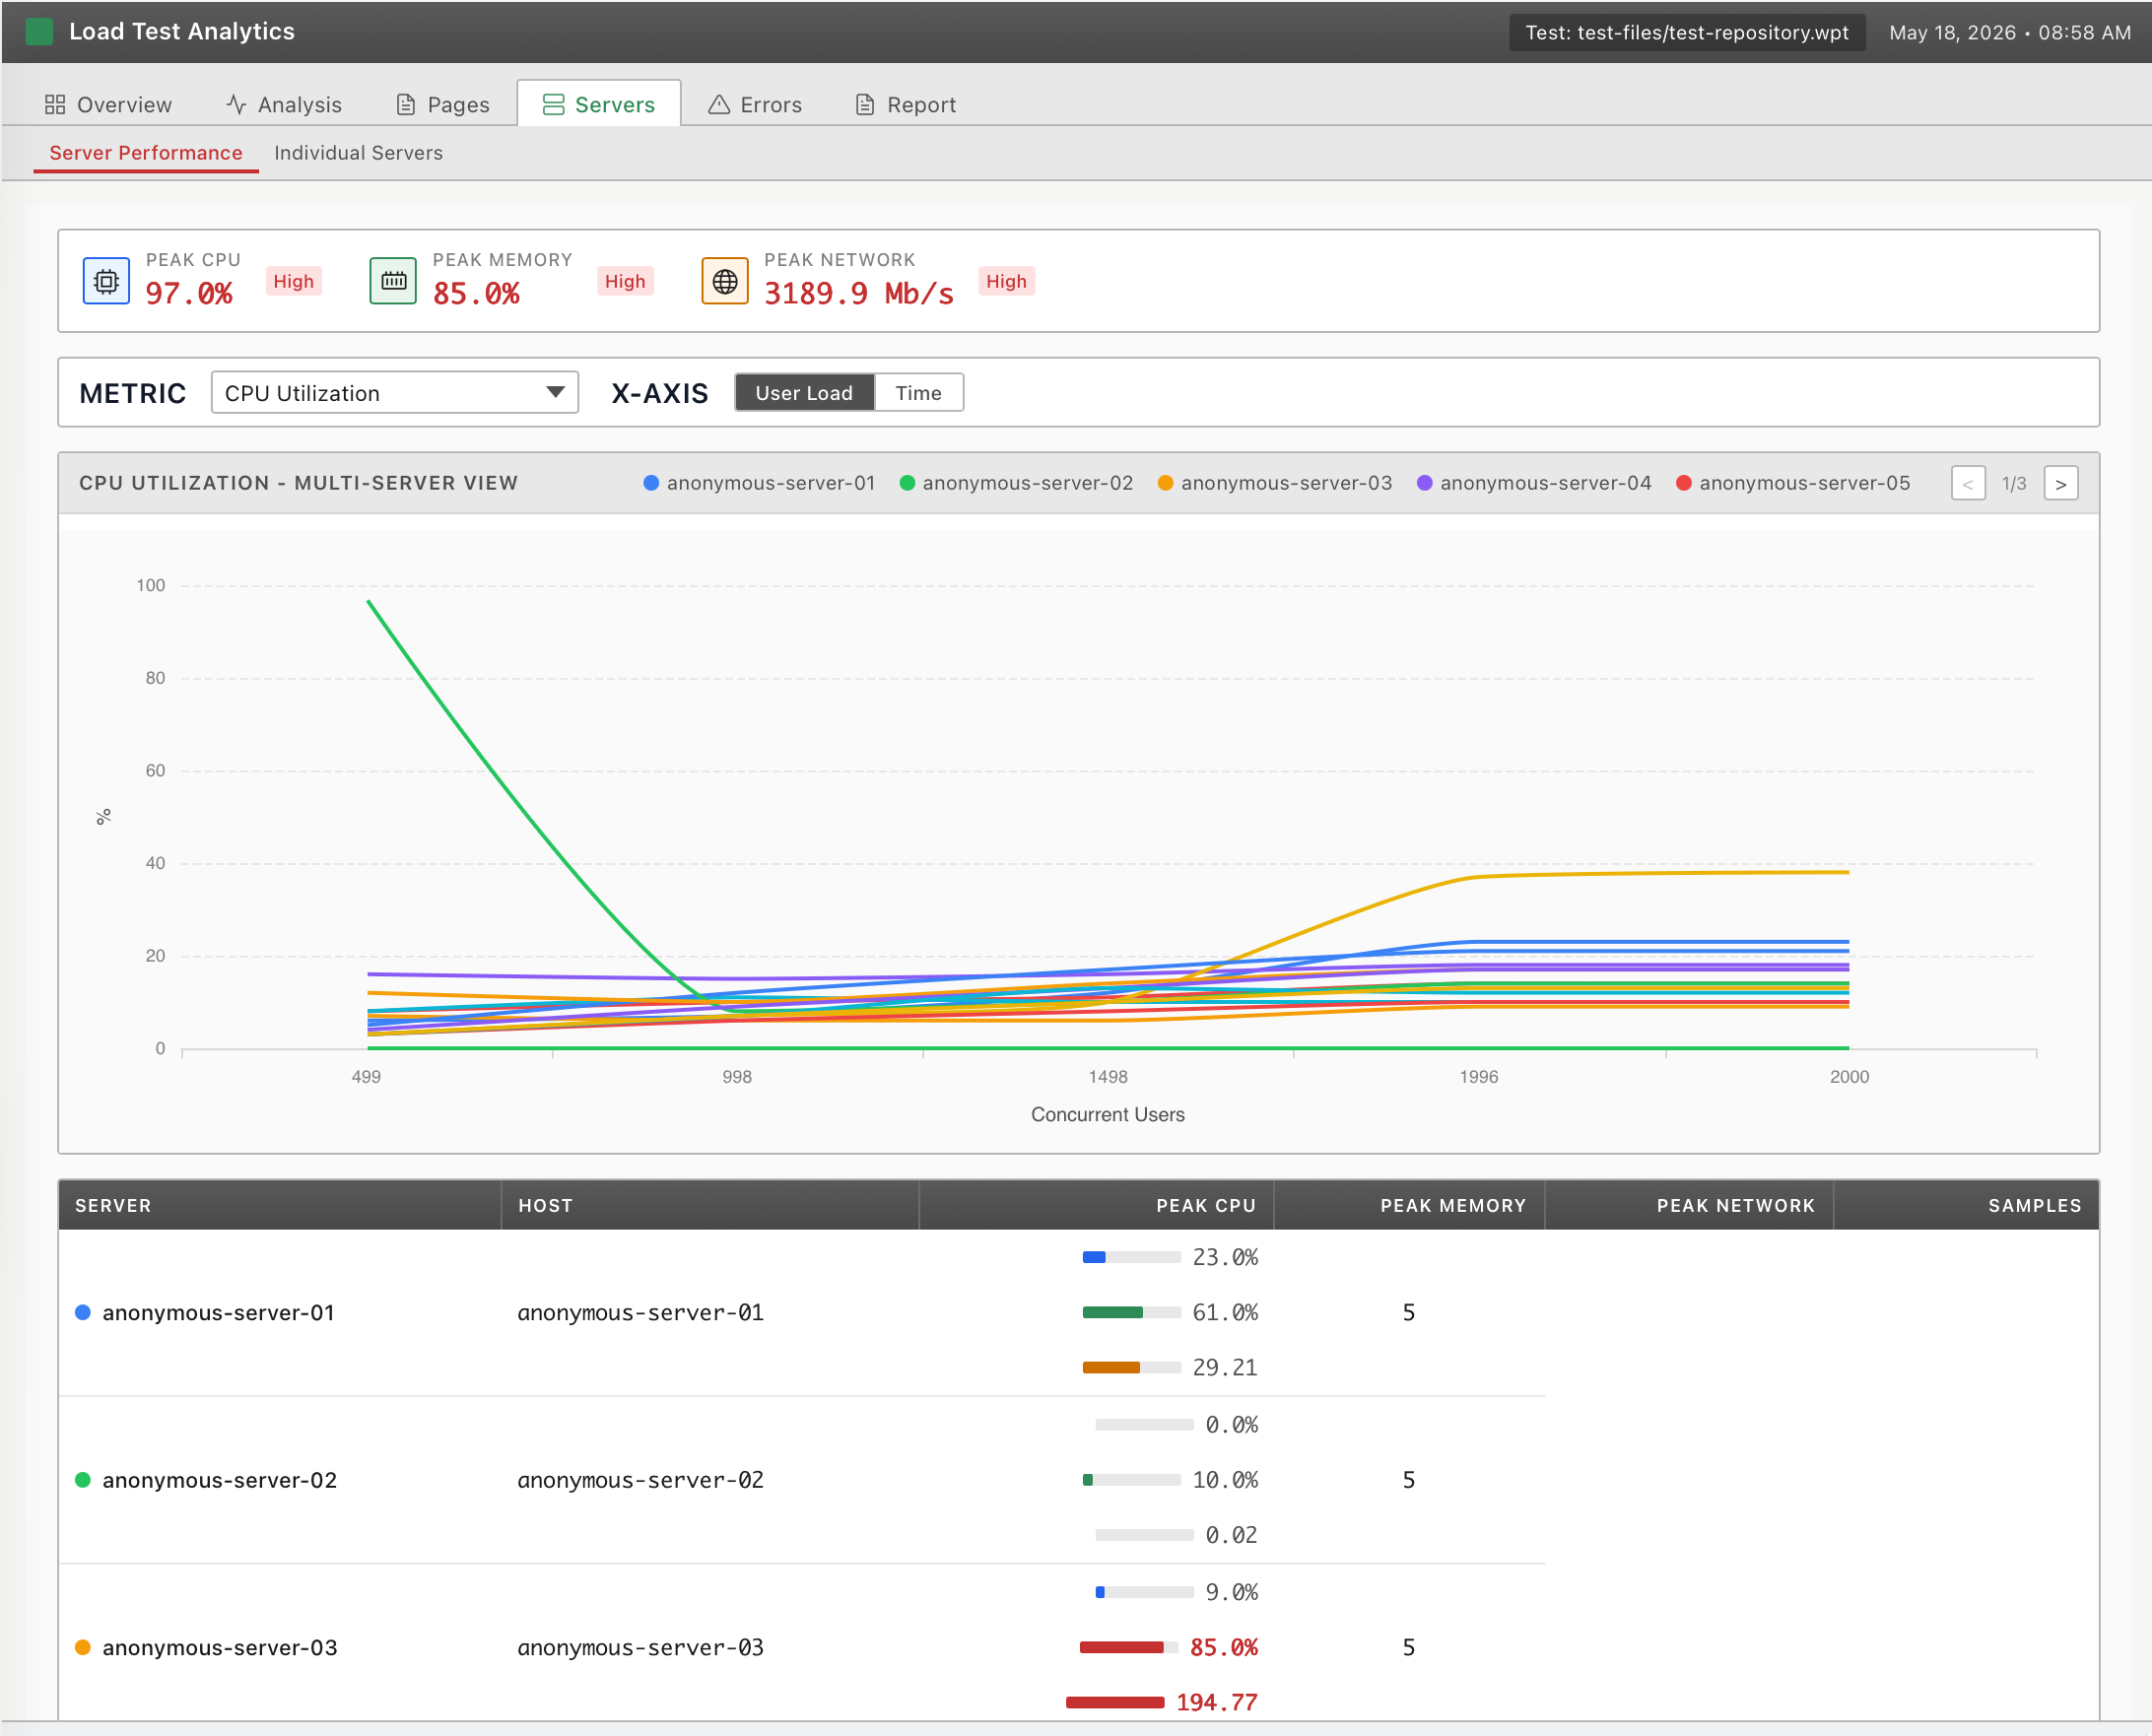Click the Peak CPU High badge
Image resolution: width=2152 pixels, height=1736 pixels.
click(294, 281)
